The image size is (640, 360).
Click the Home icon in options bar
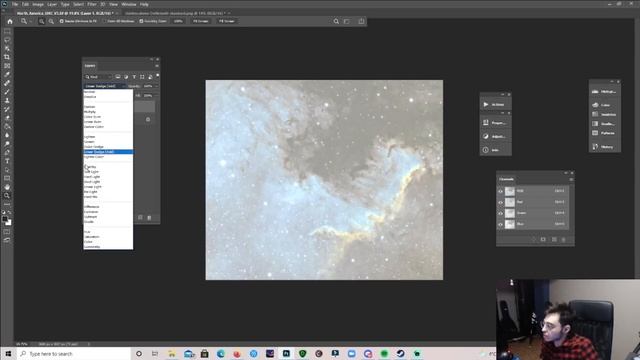[x=10, y=21]
